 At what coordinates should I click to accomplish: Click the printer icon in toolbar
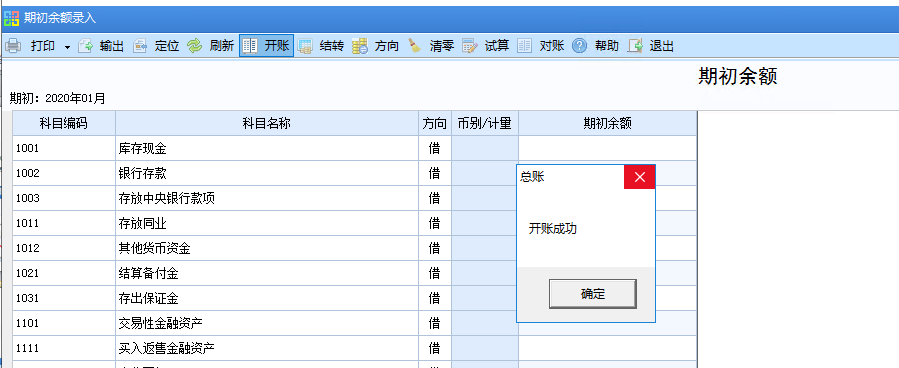(13, 46)
